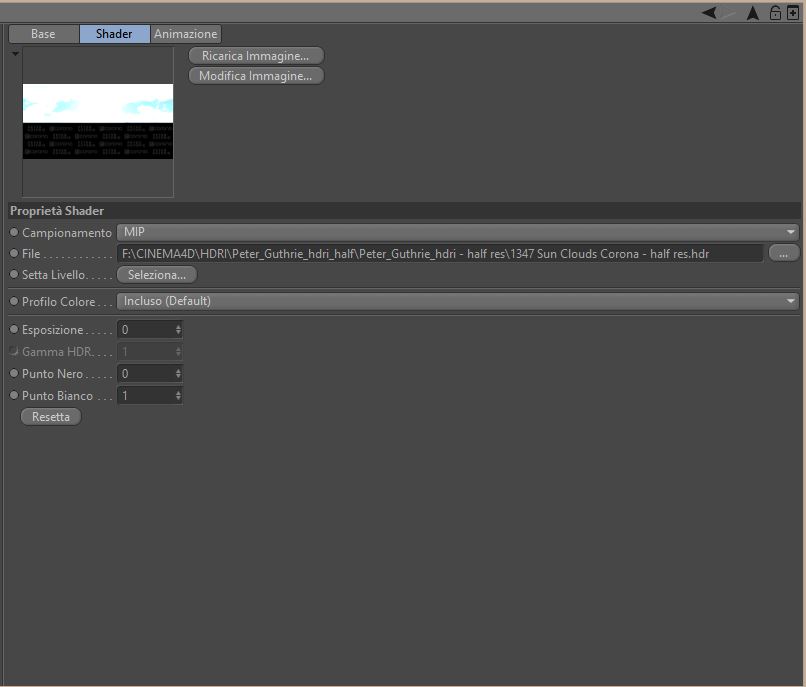The height and width of the screenshot is (687, 806).
Task: Toggle the Setta Livello animation dot
Action: [14, 275]
